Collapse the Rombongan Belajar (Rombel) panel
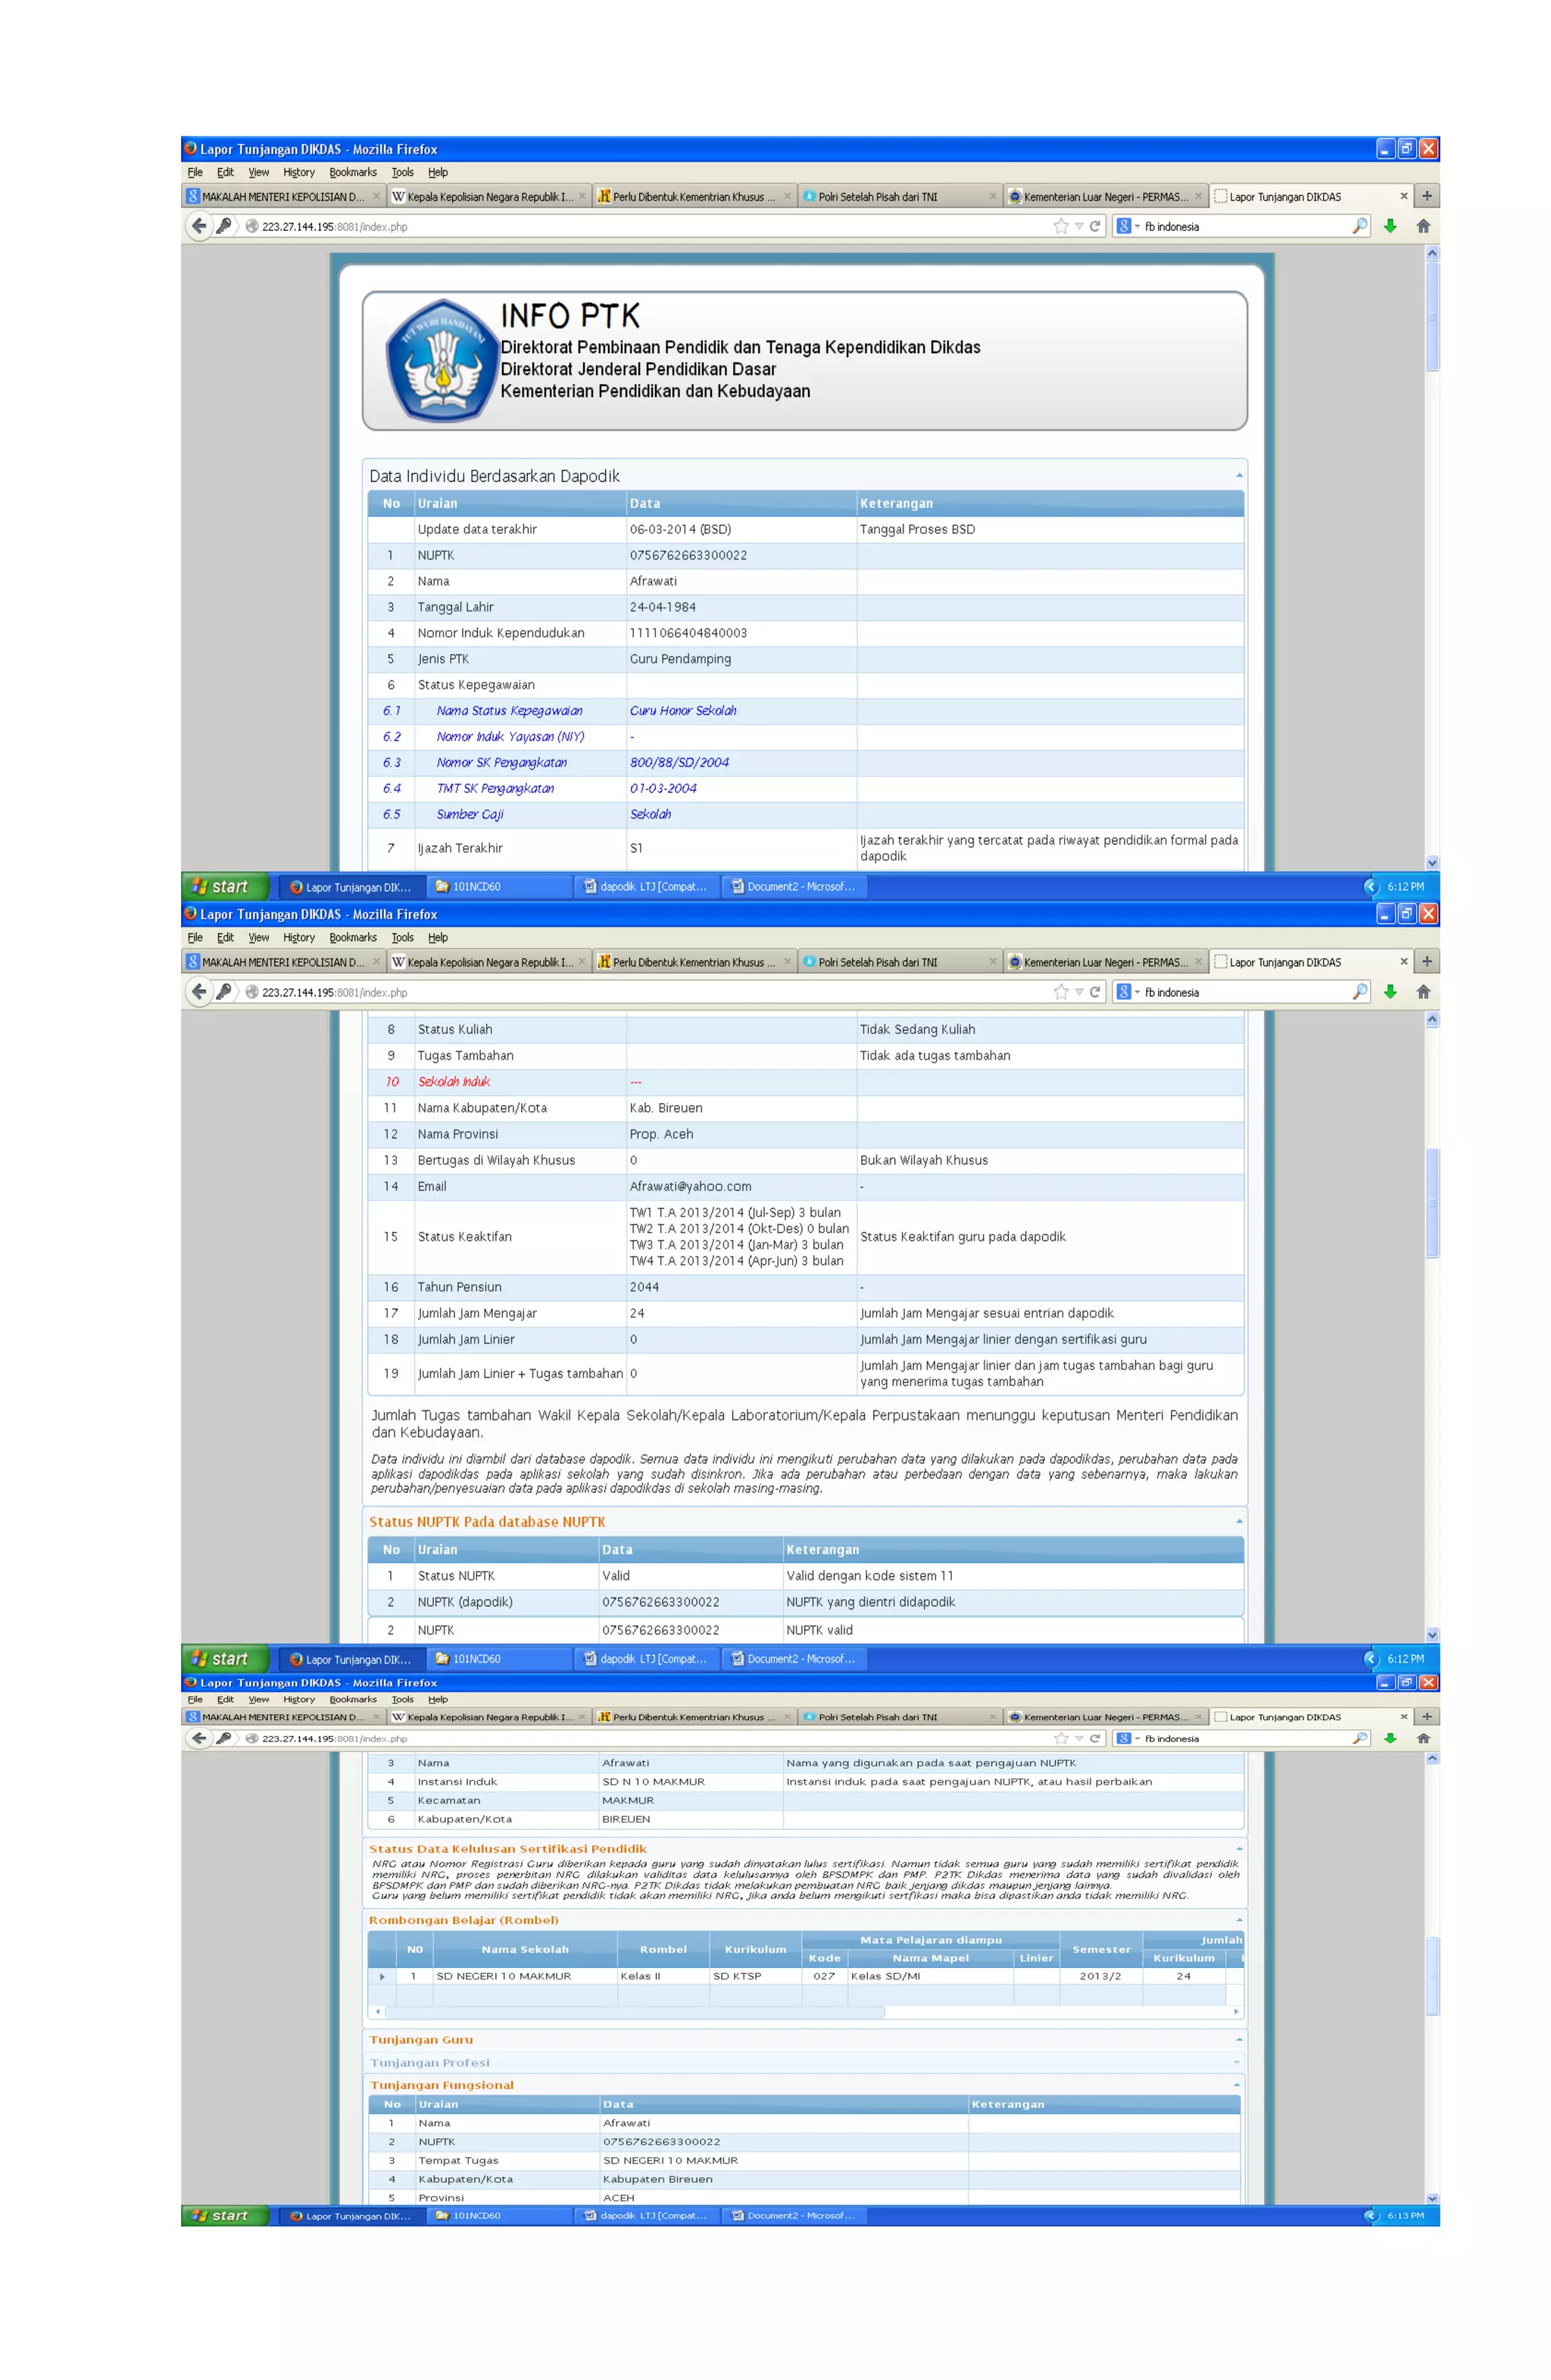The width and height of the screenshot is (1551, 2380). click(x=1238, y=1920)
